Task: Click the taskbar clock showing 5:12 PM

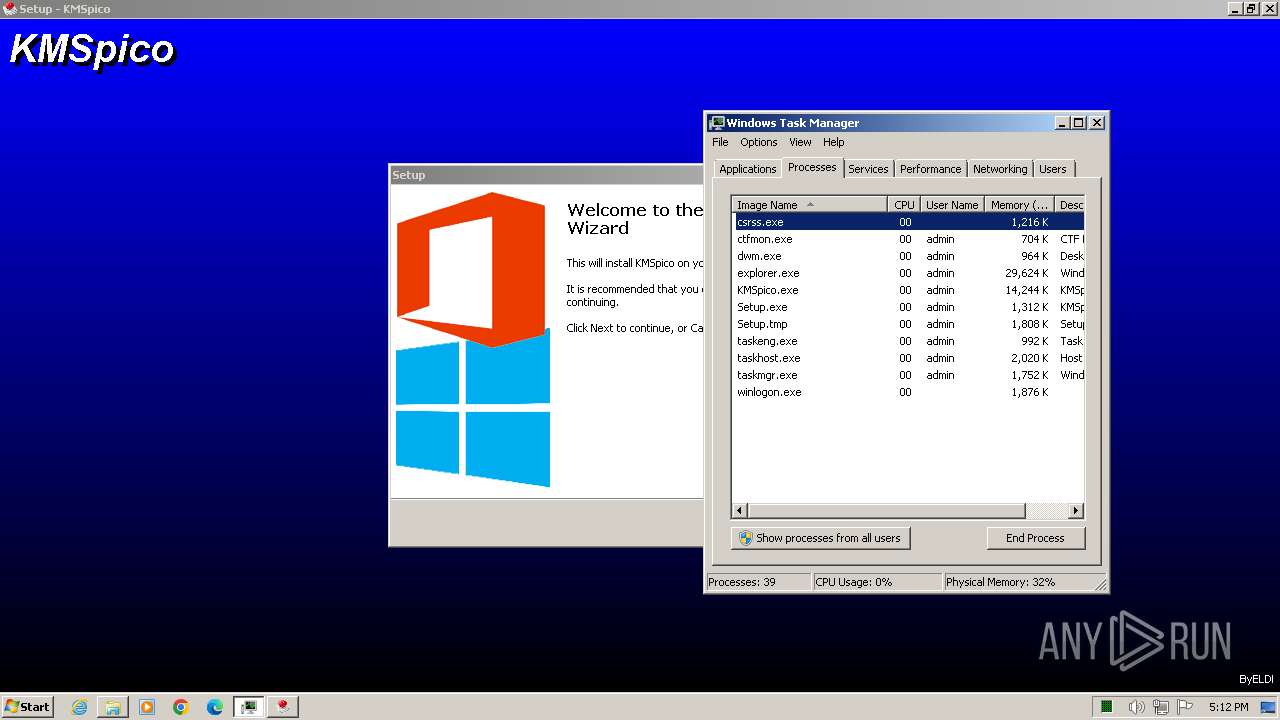Action: tap(1228, 707)
